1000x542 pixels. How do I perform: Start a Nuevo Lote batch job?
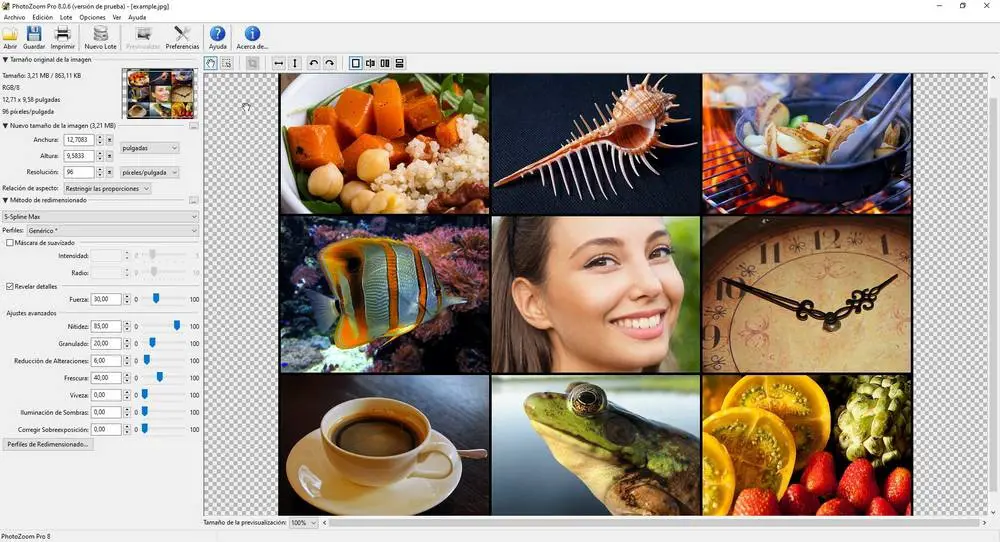[101, 38]
